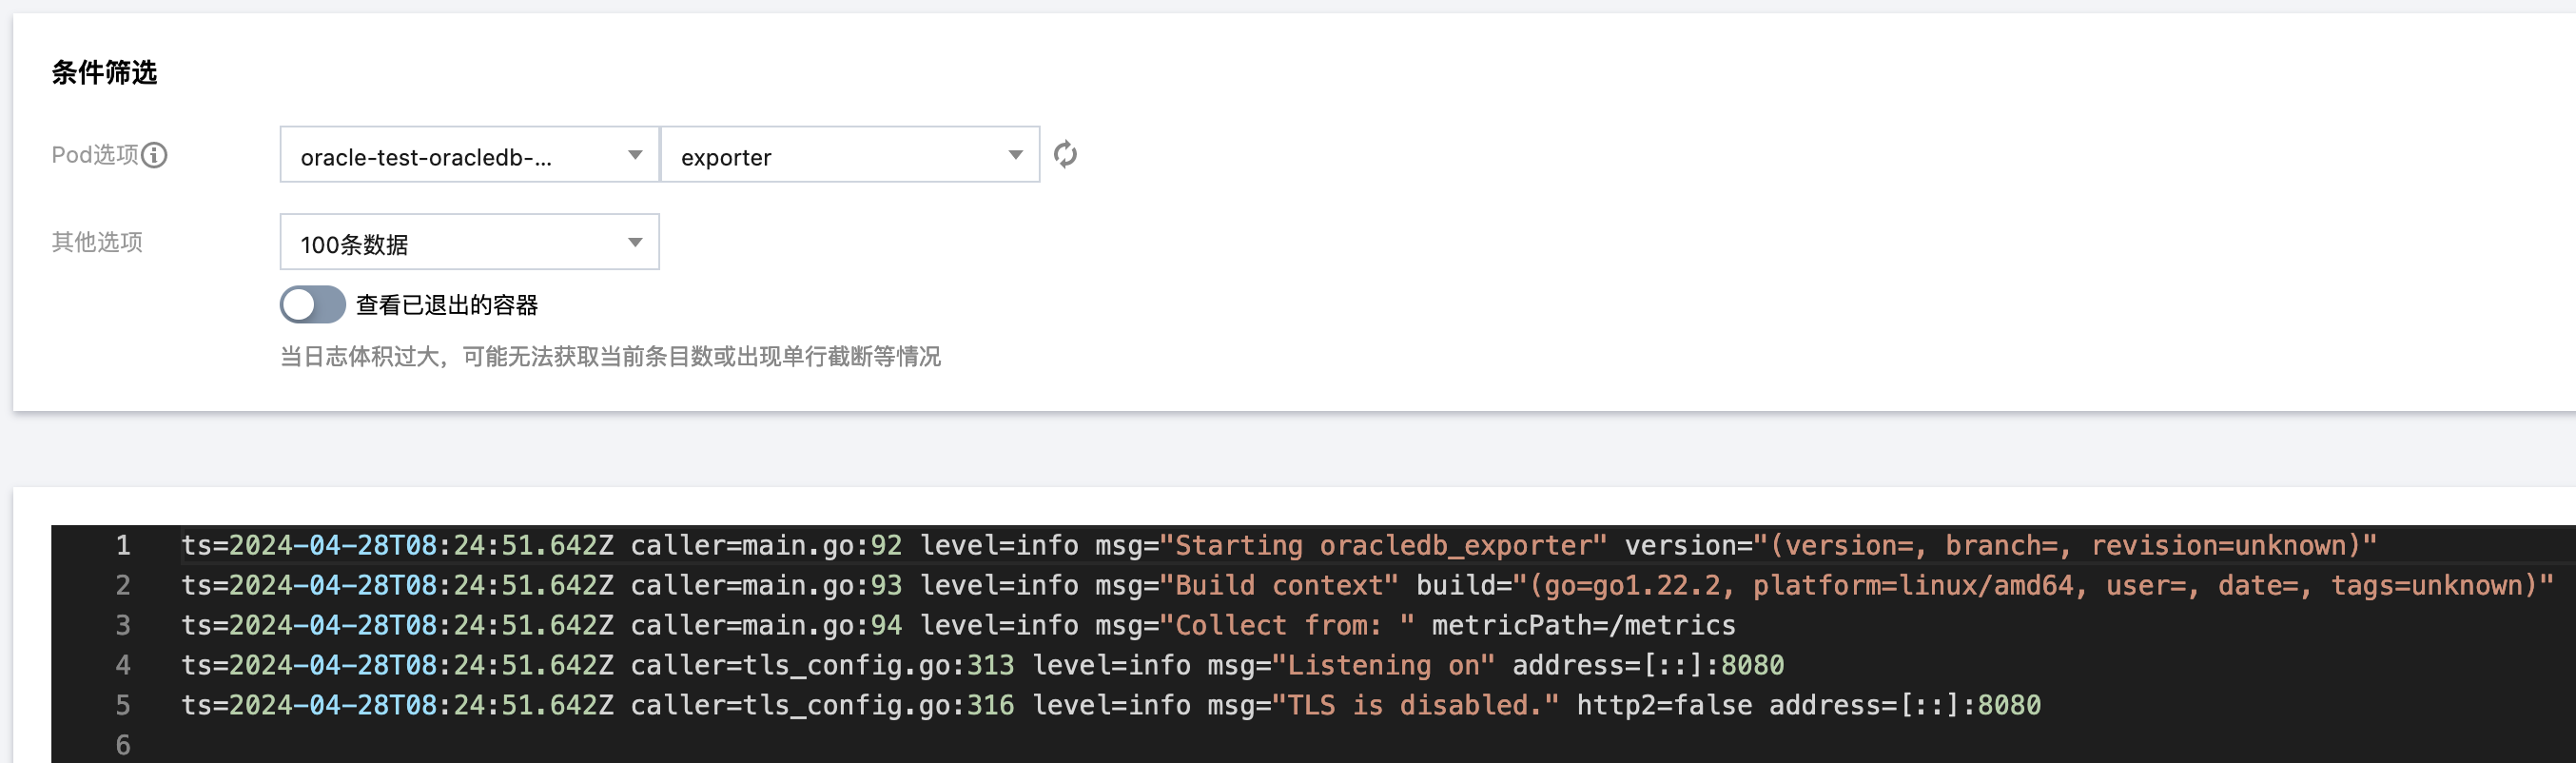Image resolution: width=2576 pixels, height=763 pixels.
Task: Click log line with "Collect from: "
Action: 958,625
